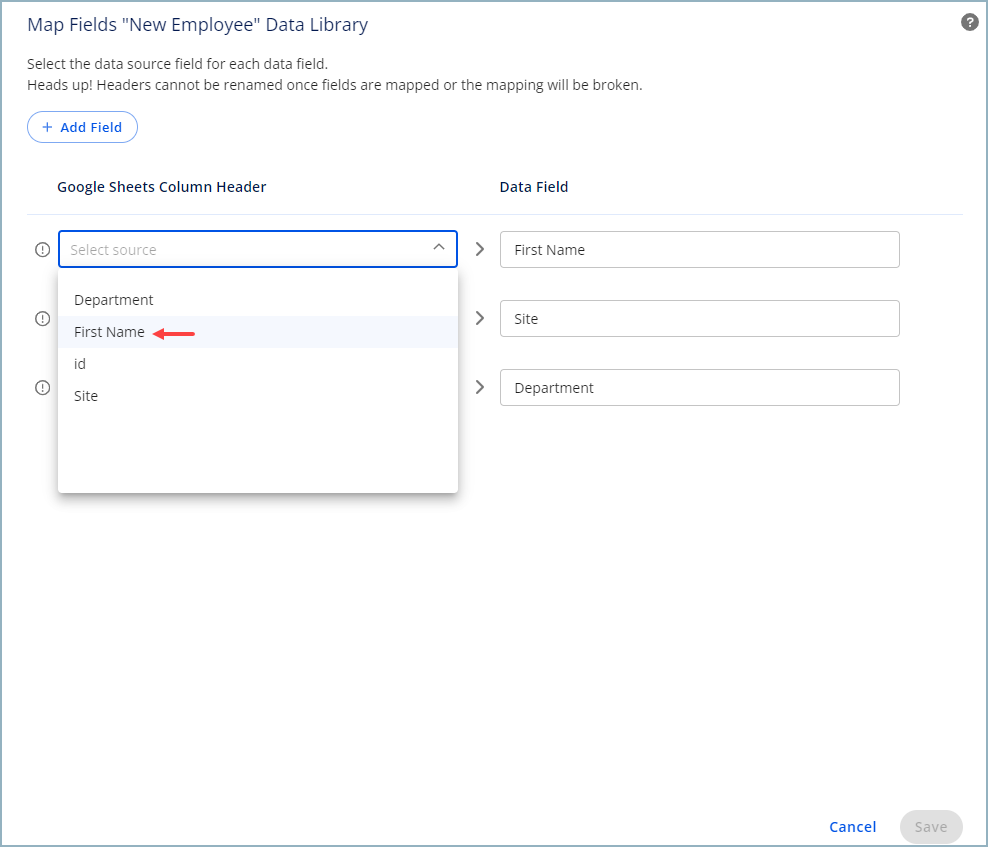This screenshot has height=847, width=988.
Task: Choose id from the source list
Action: pos(258,364)
